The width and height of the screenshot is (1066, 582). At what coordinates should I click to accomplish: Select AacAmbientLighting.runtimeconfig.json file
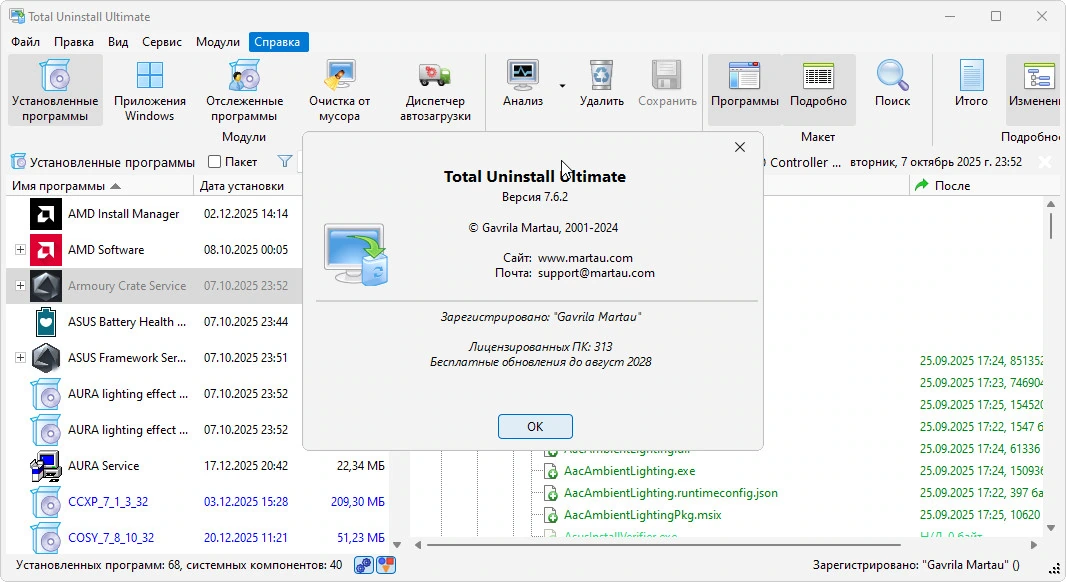tap(670, 493)
